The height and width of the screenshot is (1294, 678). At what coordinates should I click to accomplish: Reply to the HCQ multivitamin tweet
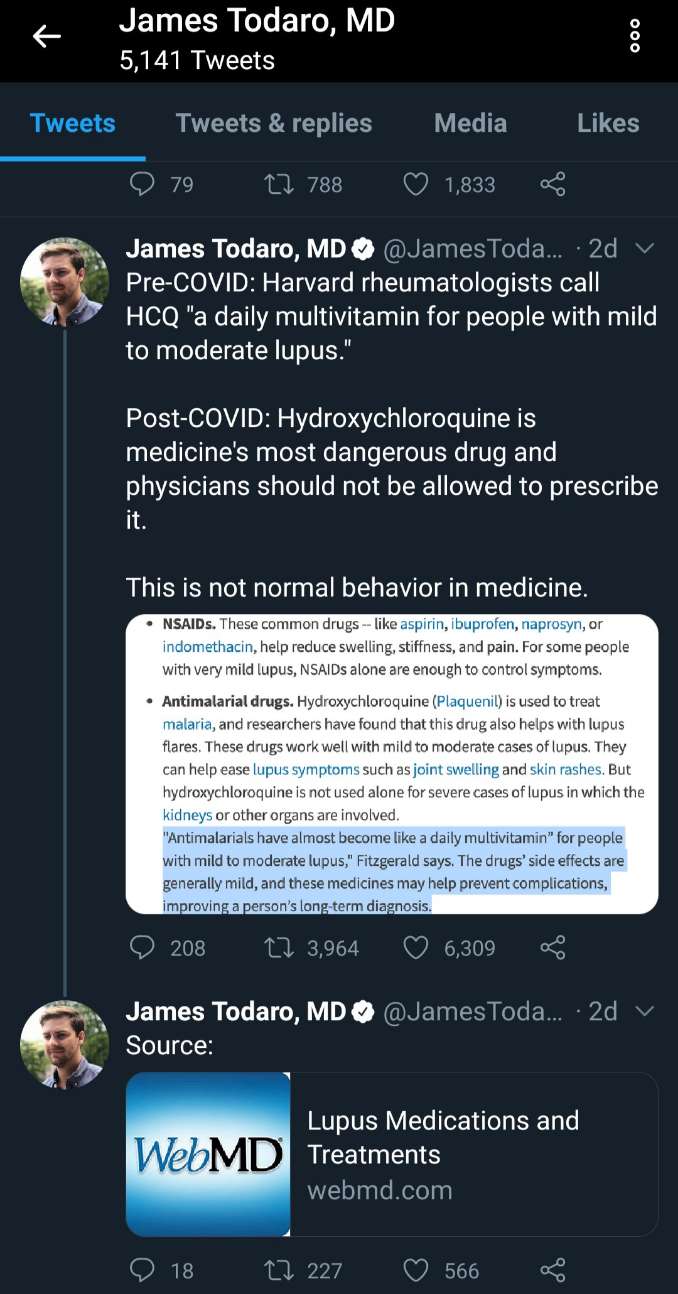point(144,947)
